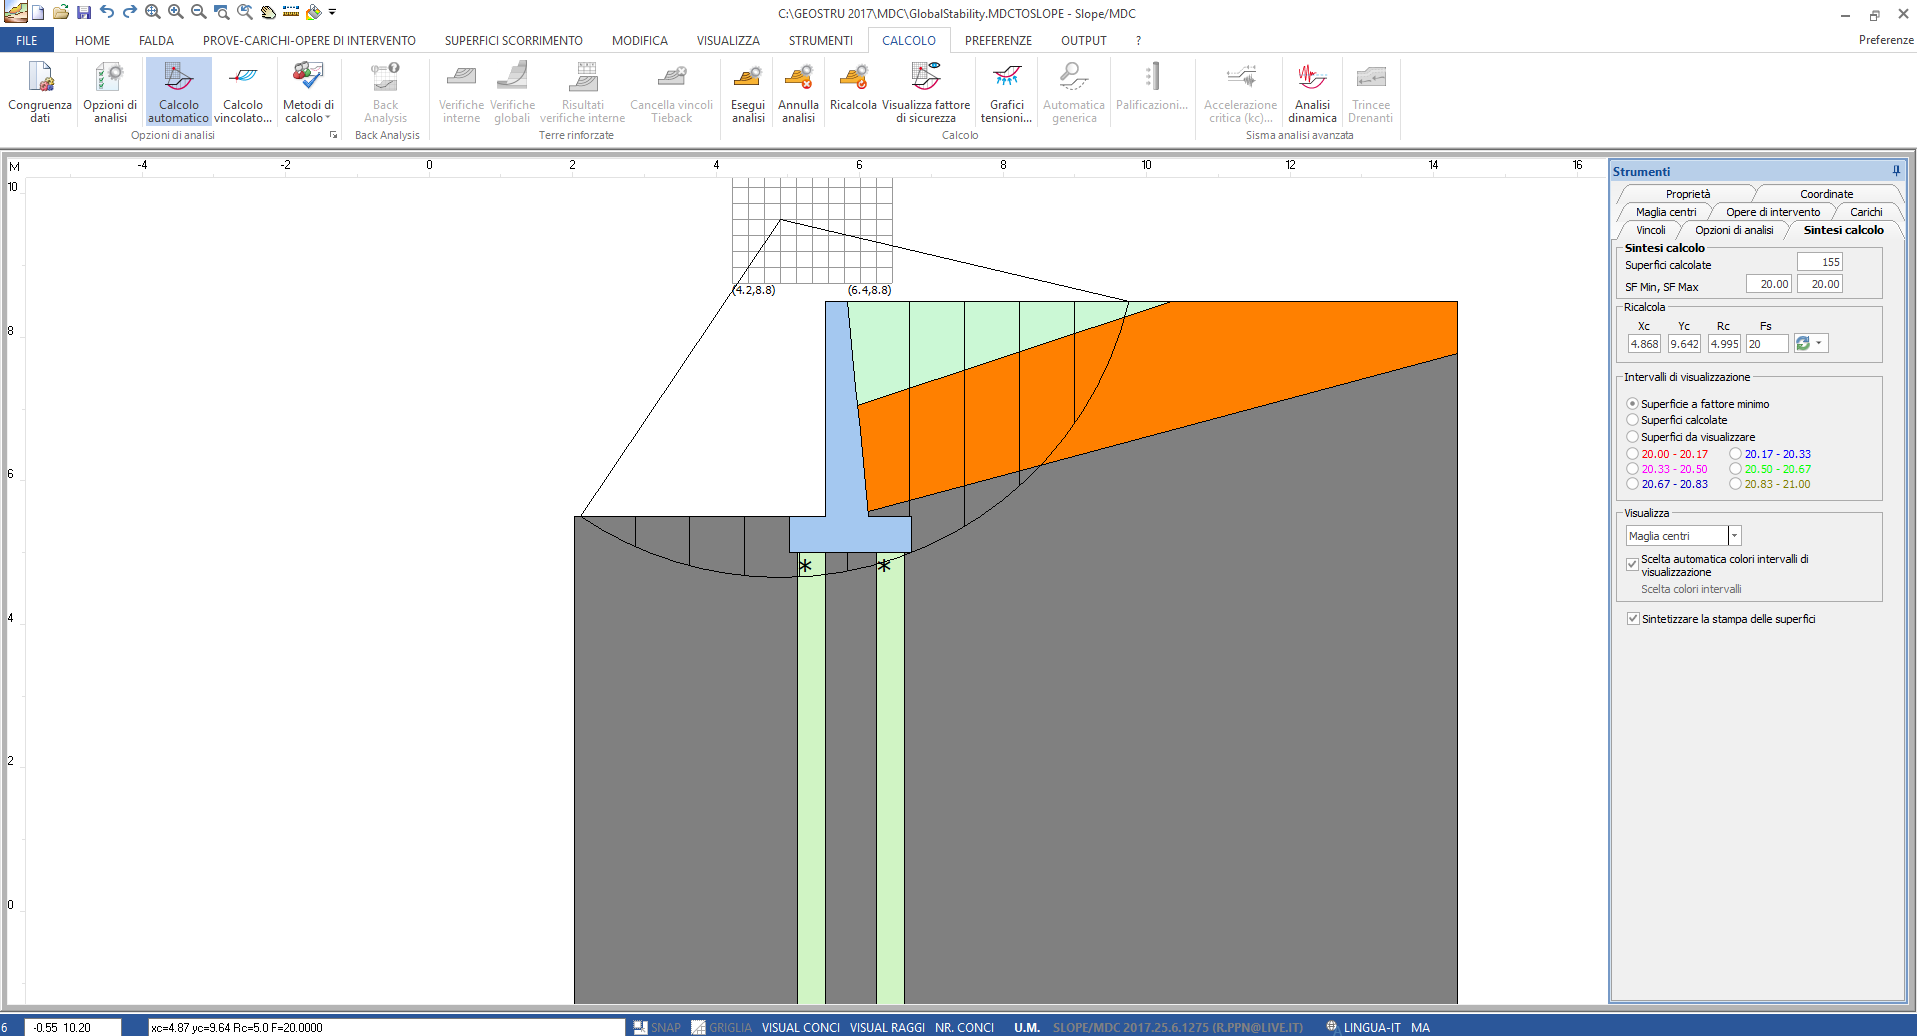
Task: Edit the Superfici calcolate count field
Action: click(x=1819, y=262)
